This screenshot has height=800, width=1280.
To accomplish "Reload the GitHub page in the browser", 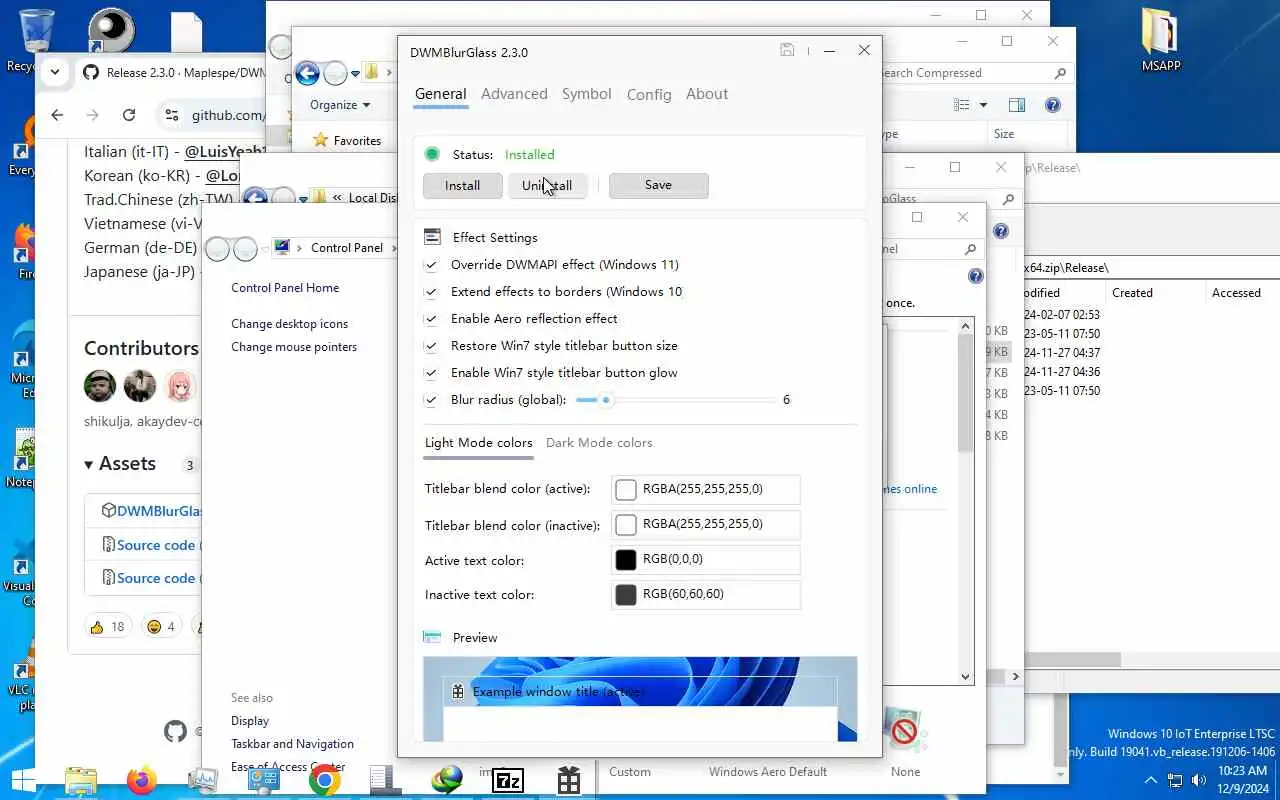I will point(129,115).
